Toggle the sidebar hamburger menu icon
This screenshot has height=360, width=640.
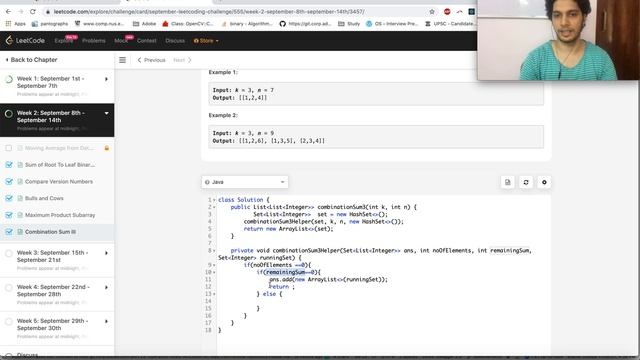coord(122,60)
